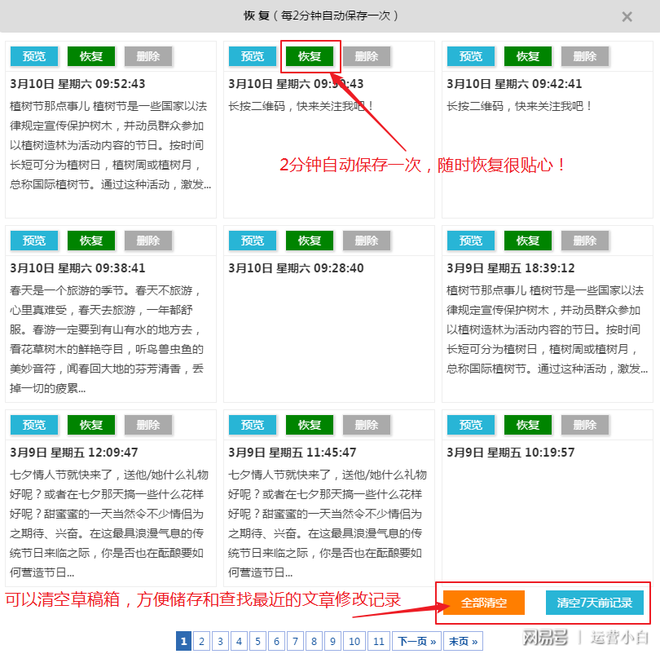Click 植树节 text under 18:39:12
660x654 pixels.
547,330
